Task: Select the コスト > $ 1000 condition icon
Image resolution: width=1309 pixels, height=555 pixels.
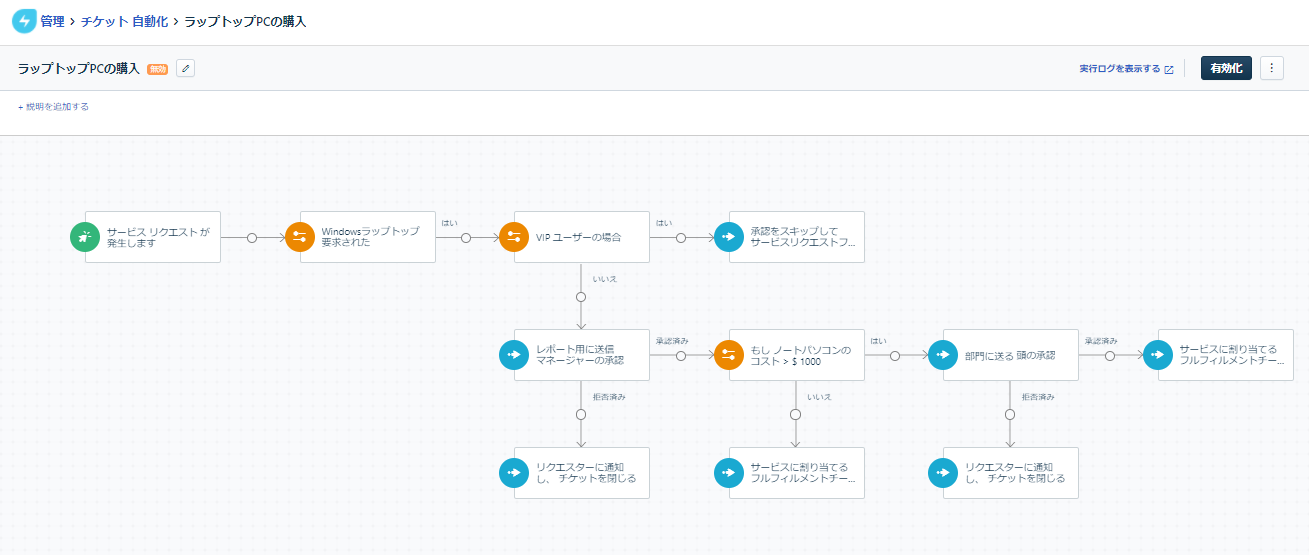Action: pyautogui.click(x=729, y=355)
